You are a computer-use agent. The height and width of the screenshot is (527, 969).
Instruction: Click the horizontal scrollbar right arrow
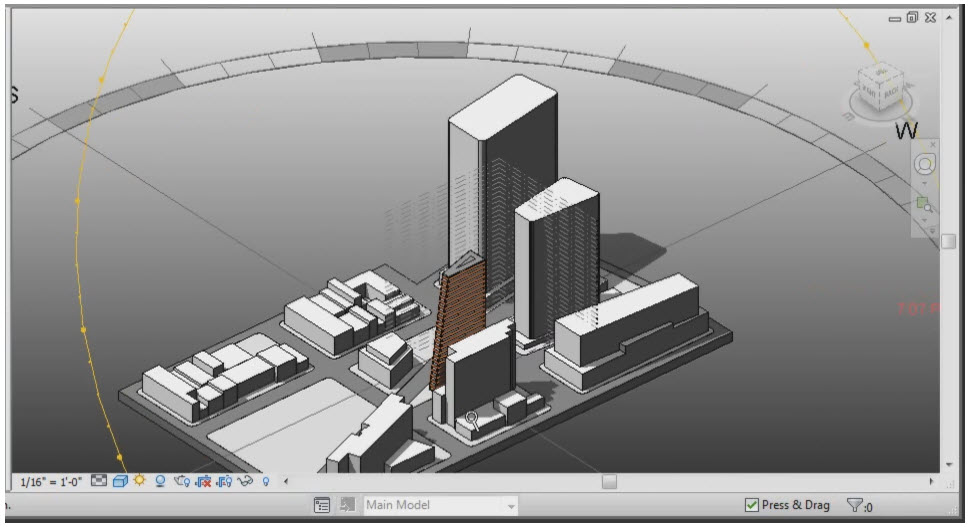(931, 481)
